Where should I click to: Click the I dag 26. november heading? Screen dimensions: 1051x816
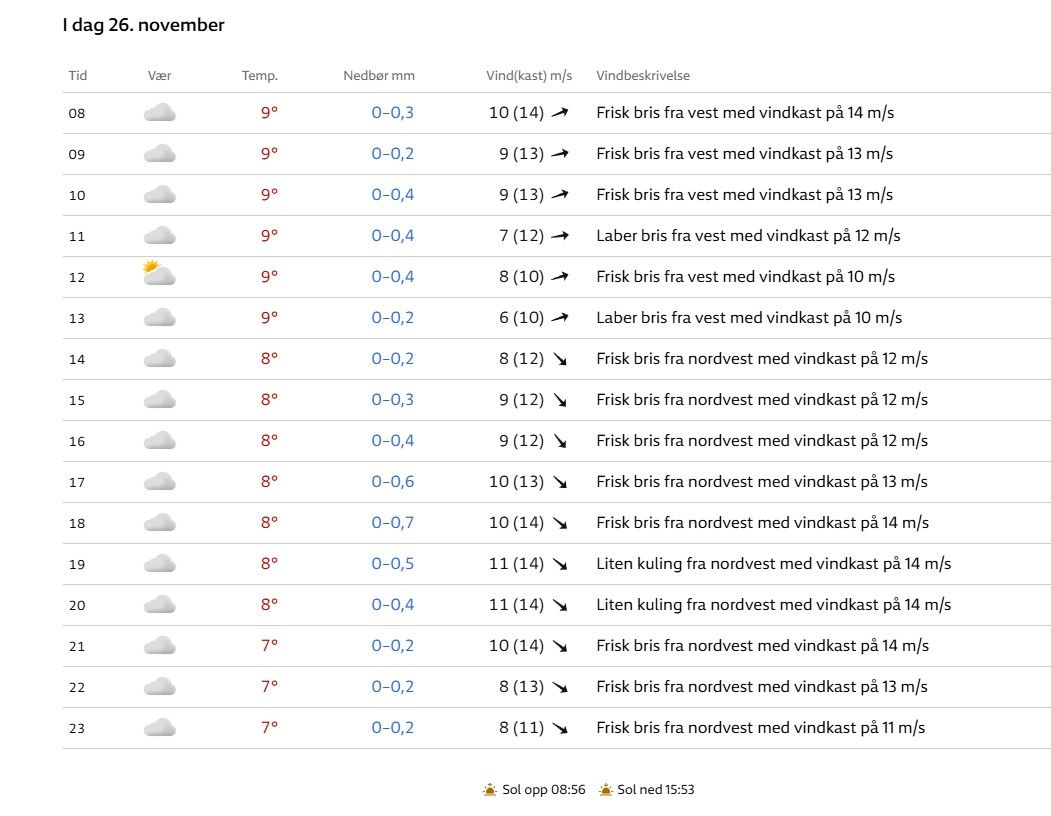pyautogui.click(x=143, y=26)
